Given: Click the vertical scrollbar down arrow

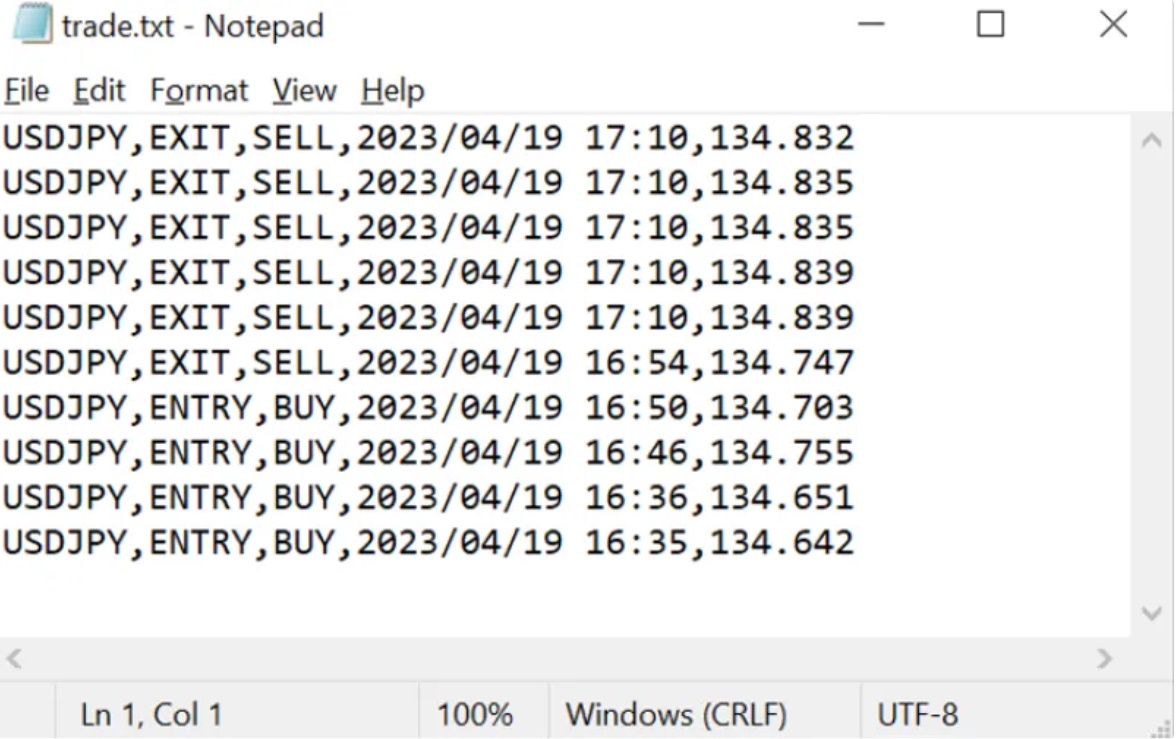Looking at the screenshot, I should [x=1150, y=614].
